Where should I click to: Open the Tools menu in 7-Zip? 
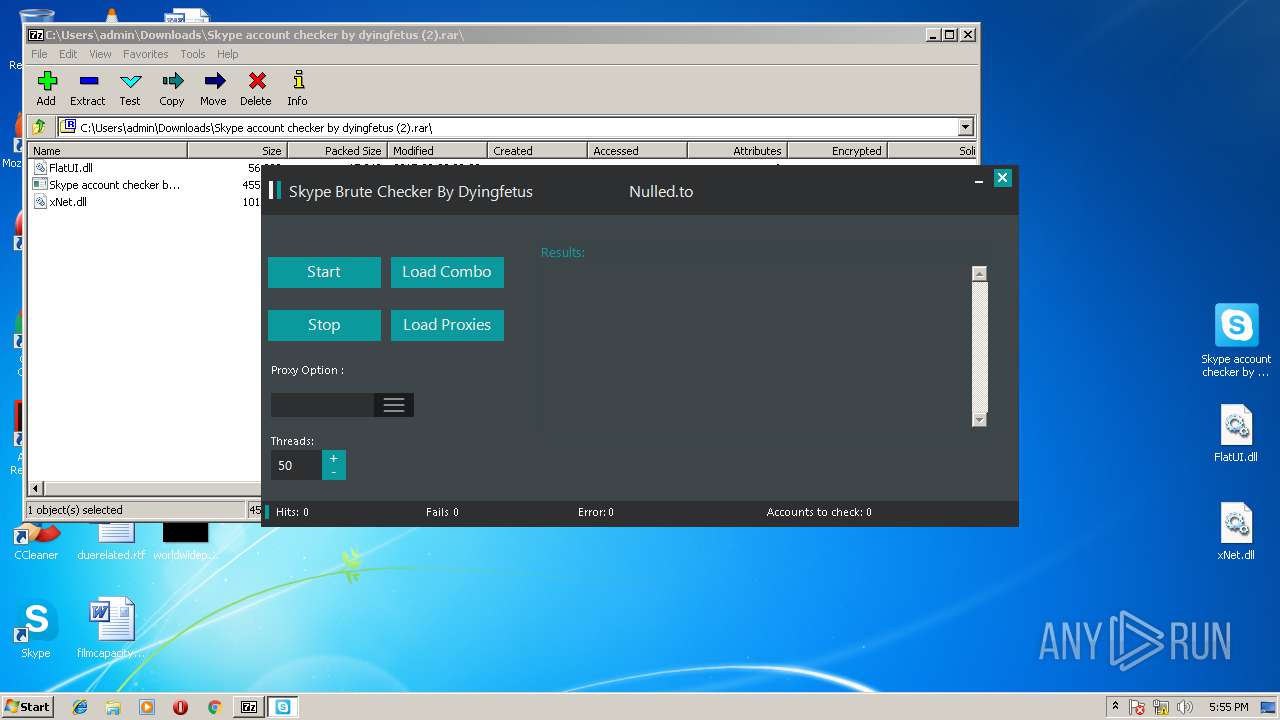point(193,54)
